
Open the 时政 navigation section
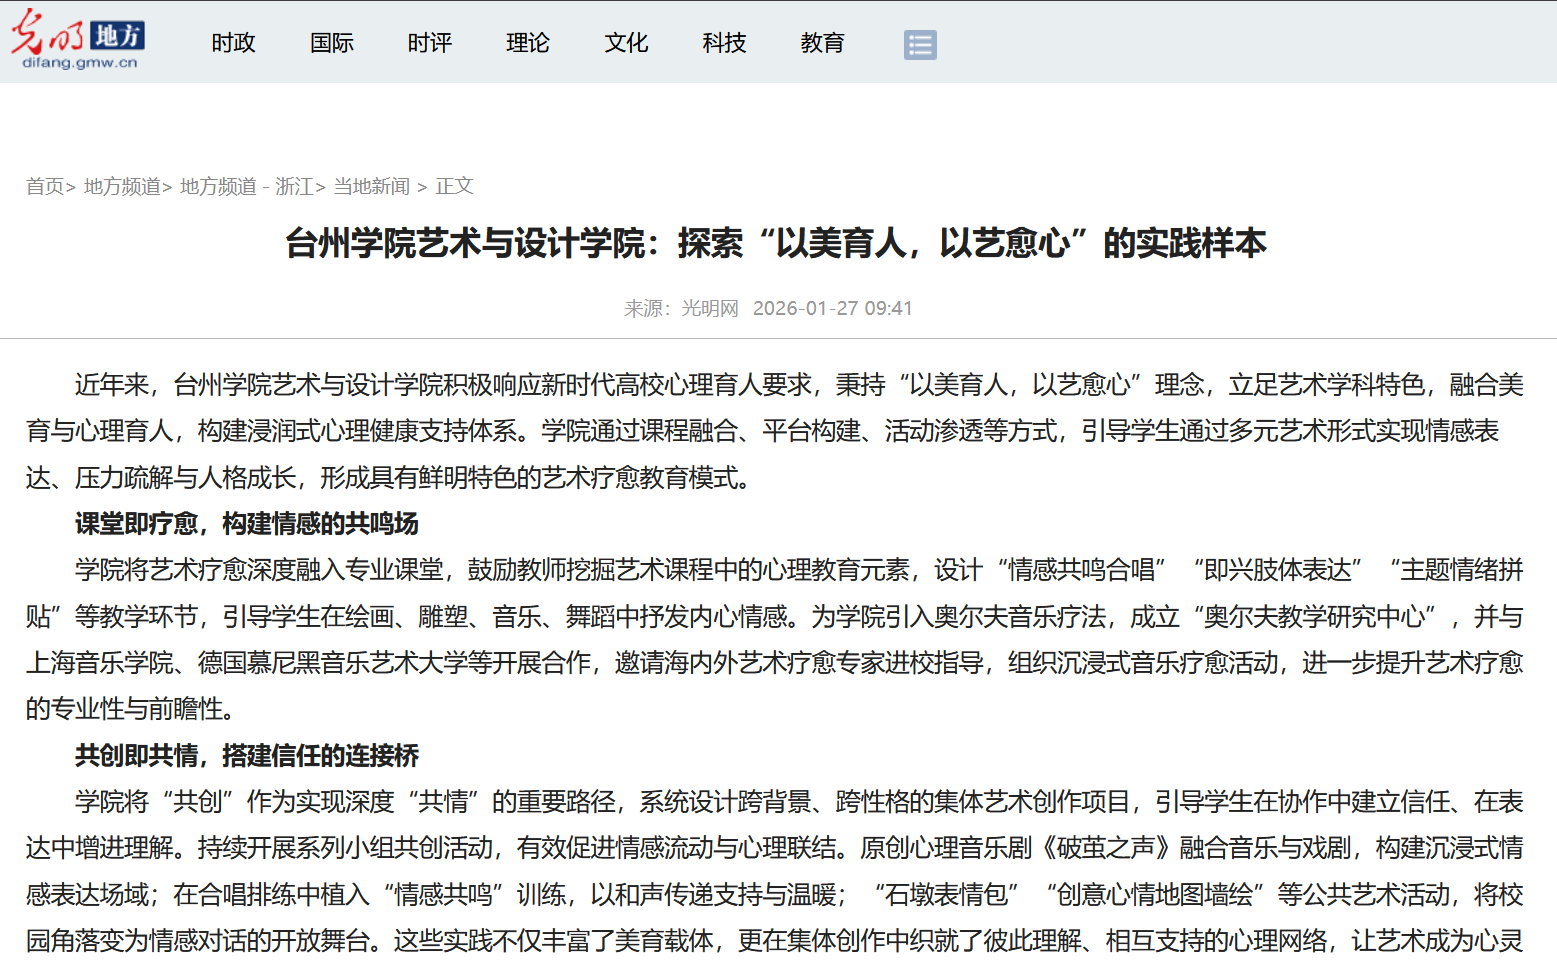click(233, 43)
